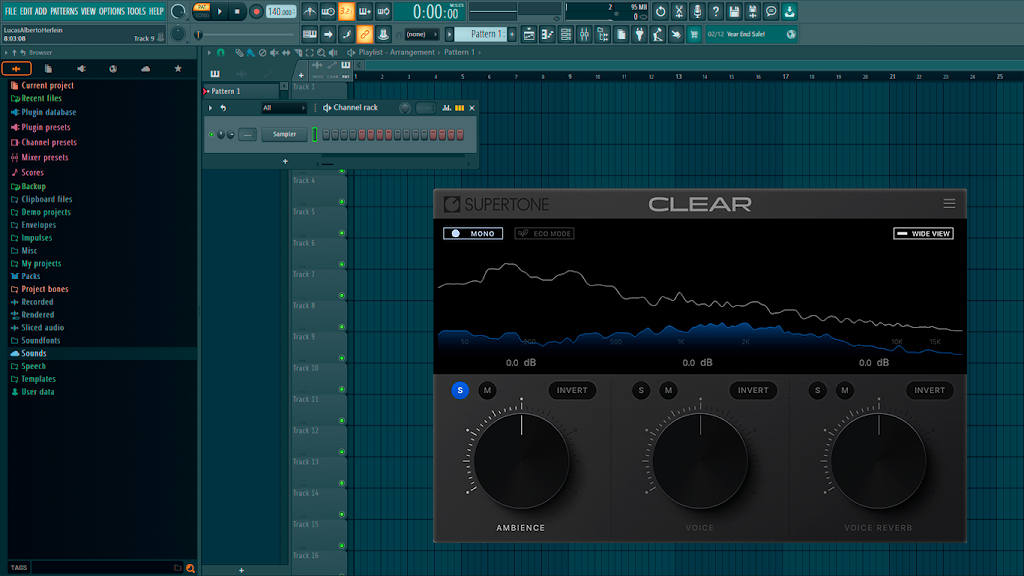Expand the Playlist options menu arrow
The image size is (1024, 576).
pos(209,52)
